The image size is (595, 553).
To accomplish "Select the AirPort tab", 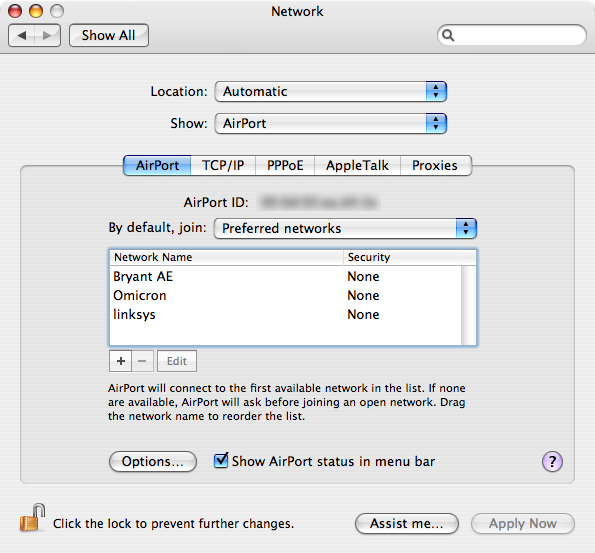I will (157, 165).
